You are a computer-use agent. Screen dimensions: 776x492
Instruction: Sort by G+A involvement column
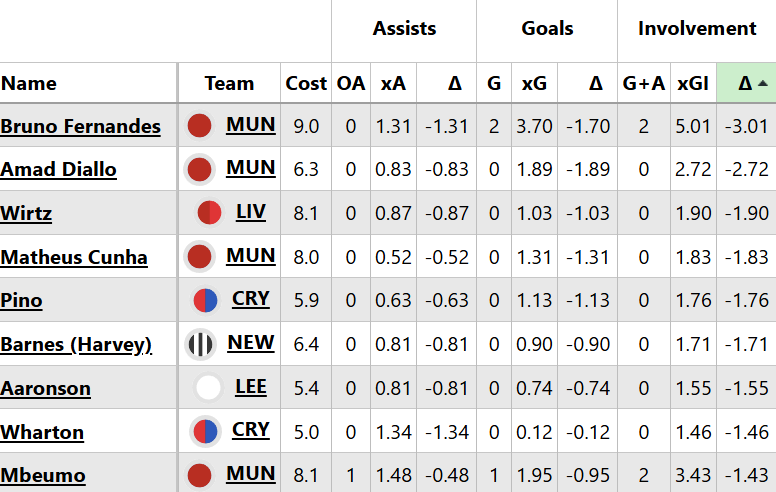[643, 84]
